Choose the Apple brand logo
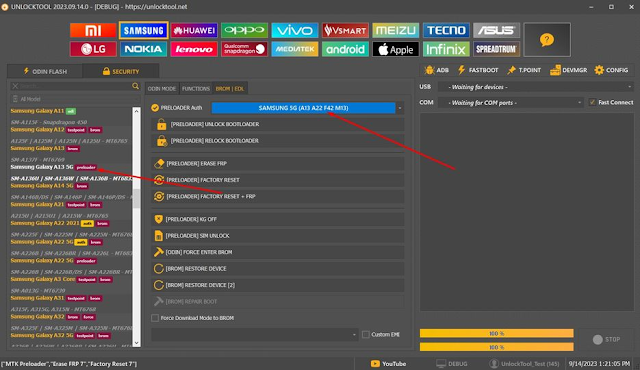This screenshot has height=370, width=640. (x=396, y=49)
